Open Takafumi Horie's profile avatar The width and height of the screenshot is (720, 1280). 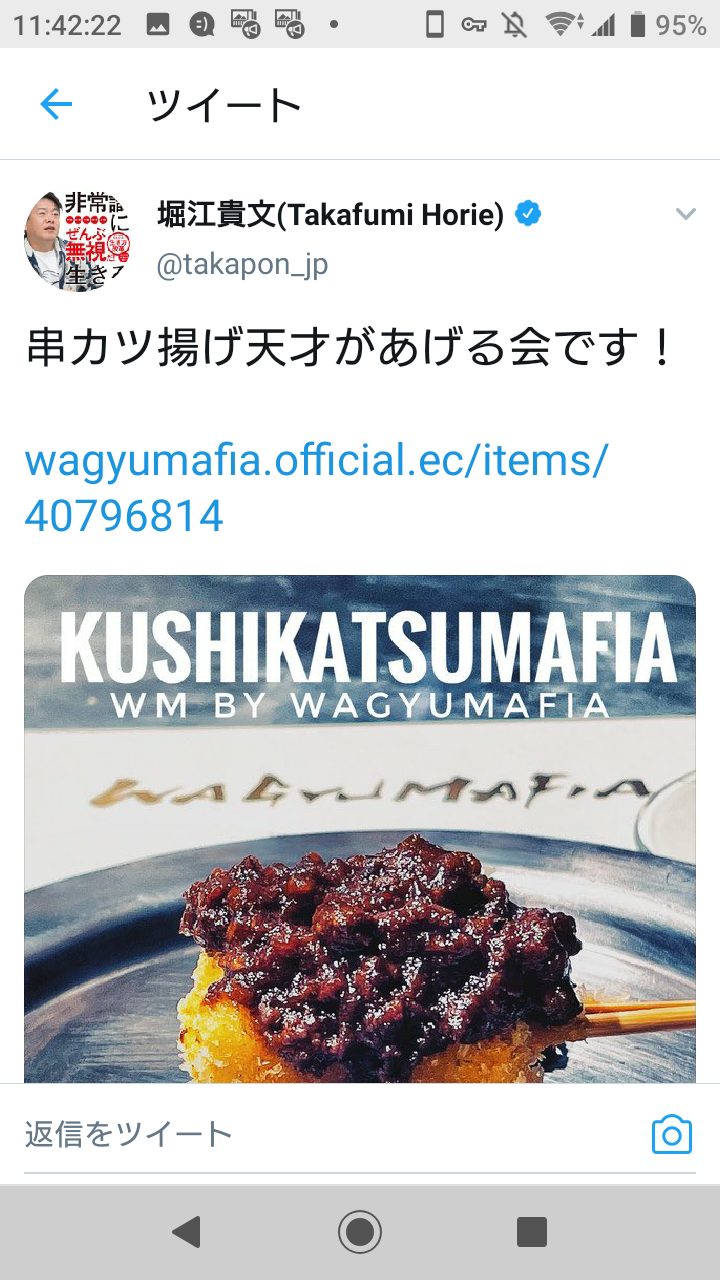78,240
